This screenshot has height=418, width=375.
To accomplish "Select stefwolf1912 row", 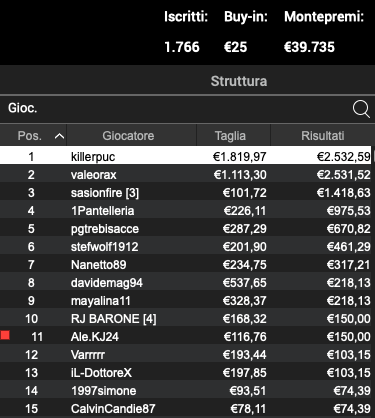I will (x=185, y=246).
